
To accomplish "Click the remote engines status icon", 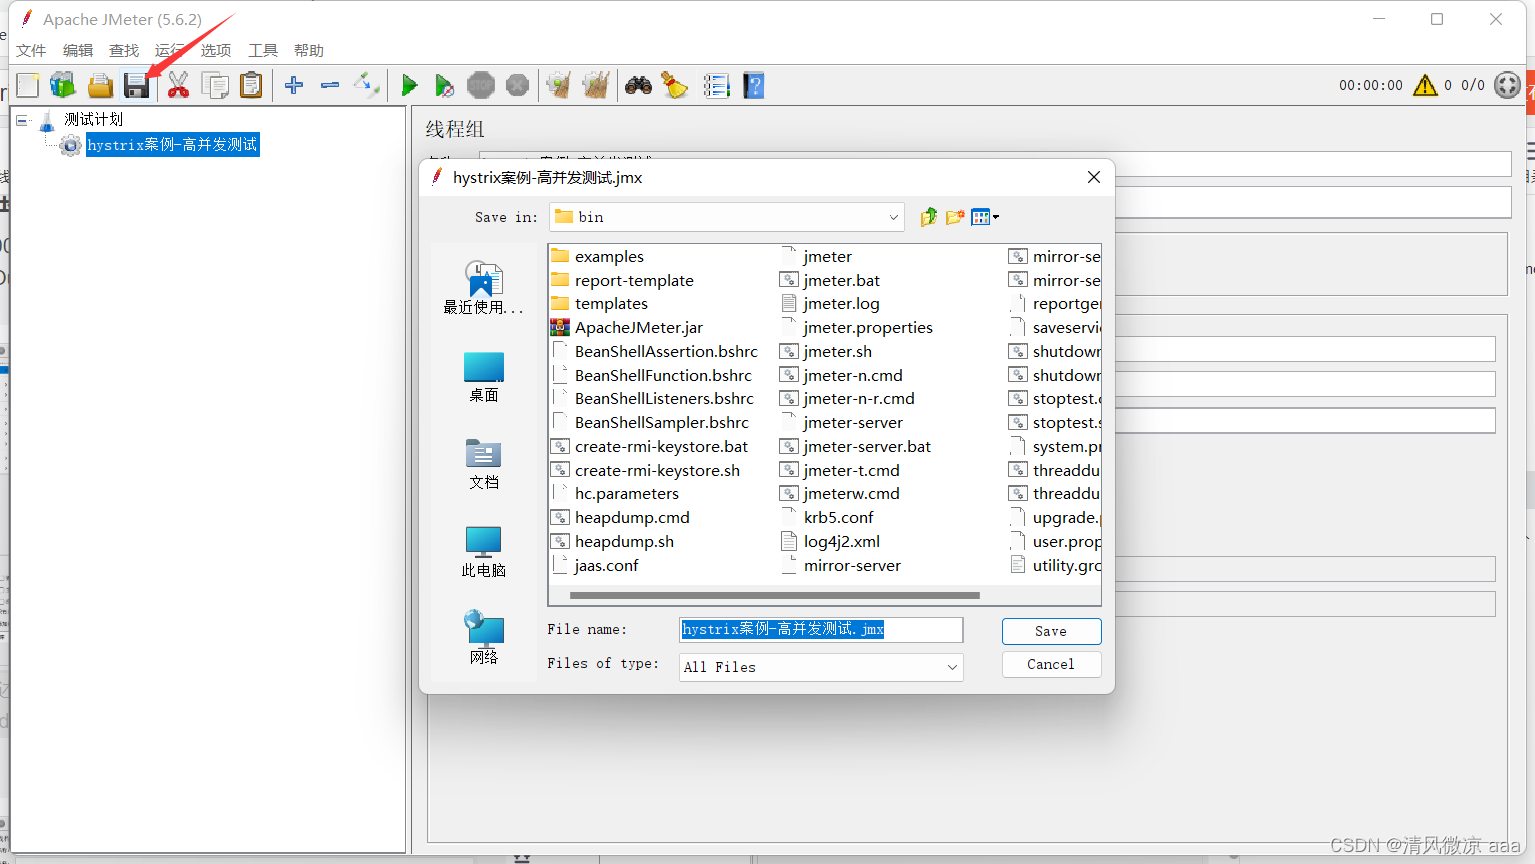I will (x=1508, y=85).
